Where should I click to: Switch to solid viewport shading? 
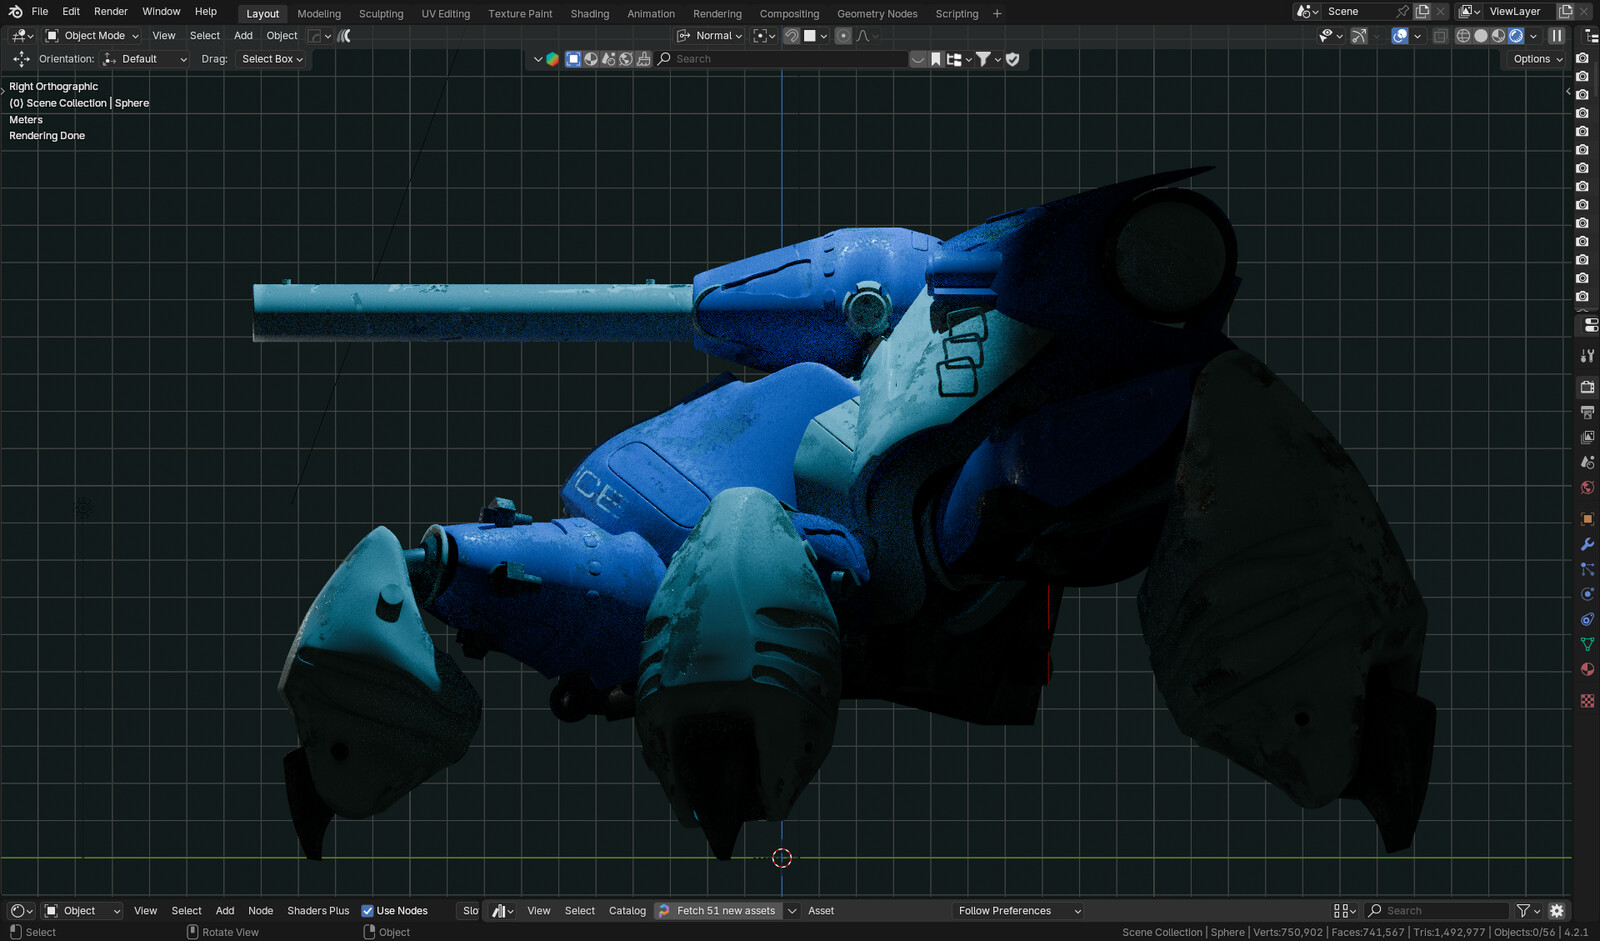[x=1481, y=36]
